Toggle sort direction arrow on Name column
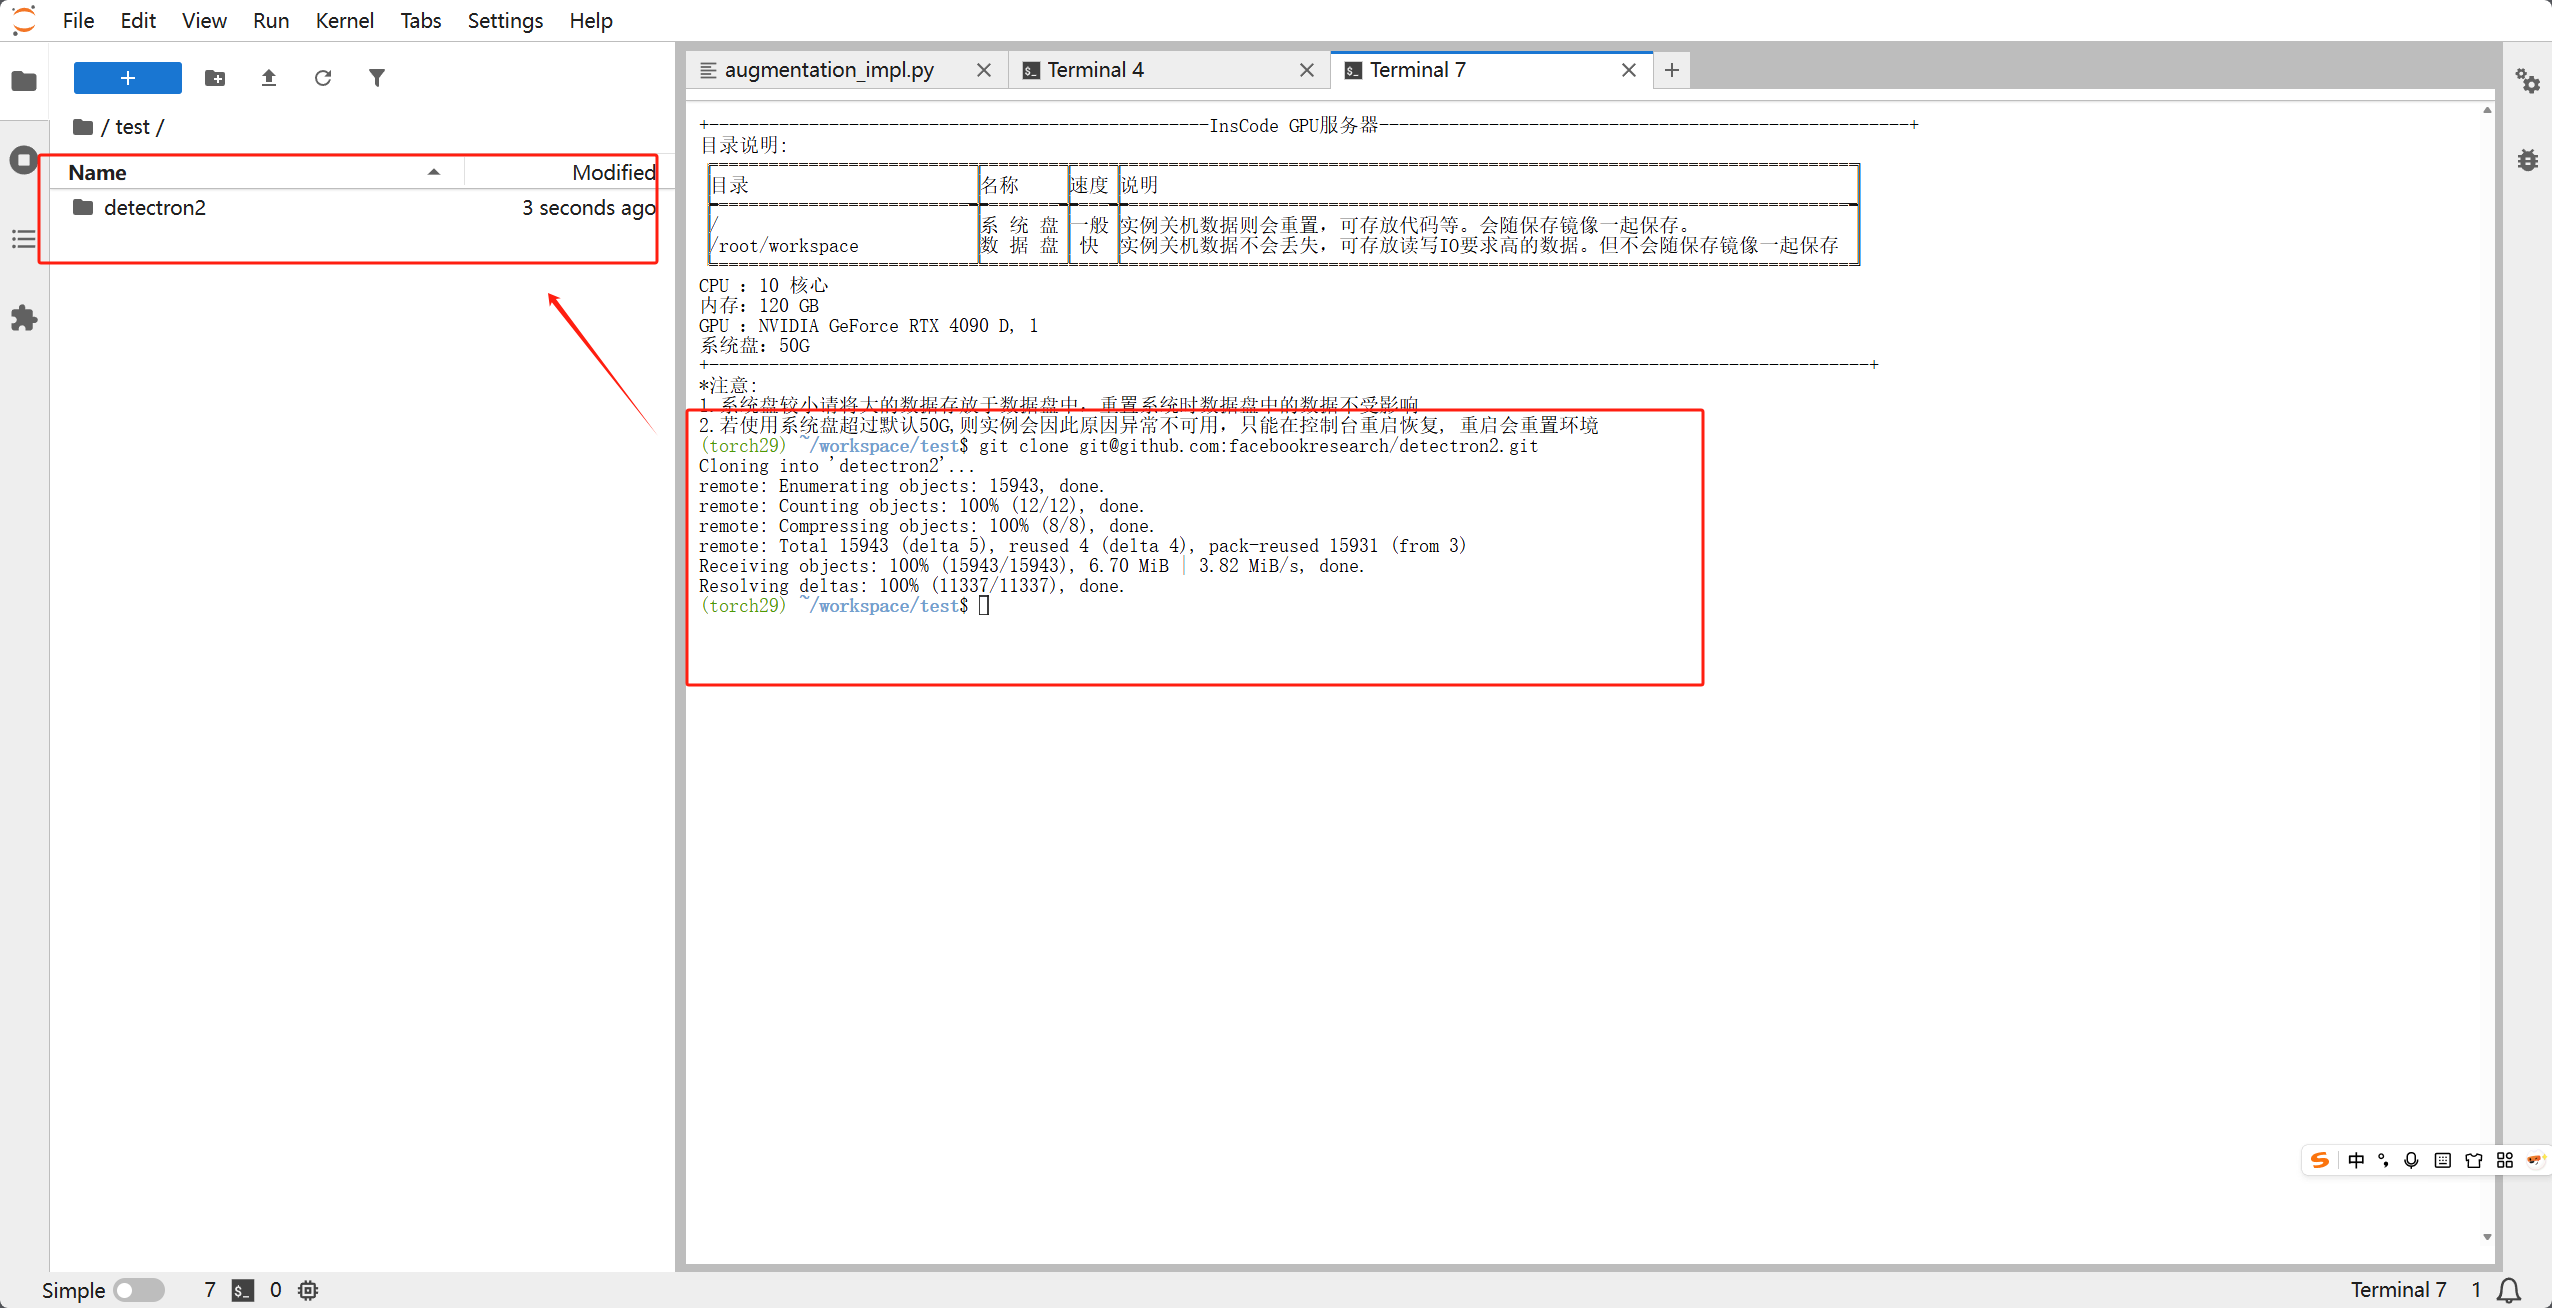 434,172
